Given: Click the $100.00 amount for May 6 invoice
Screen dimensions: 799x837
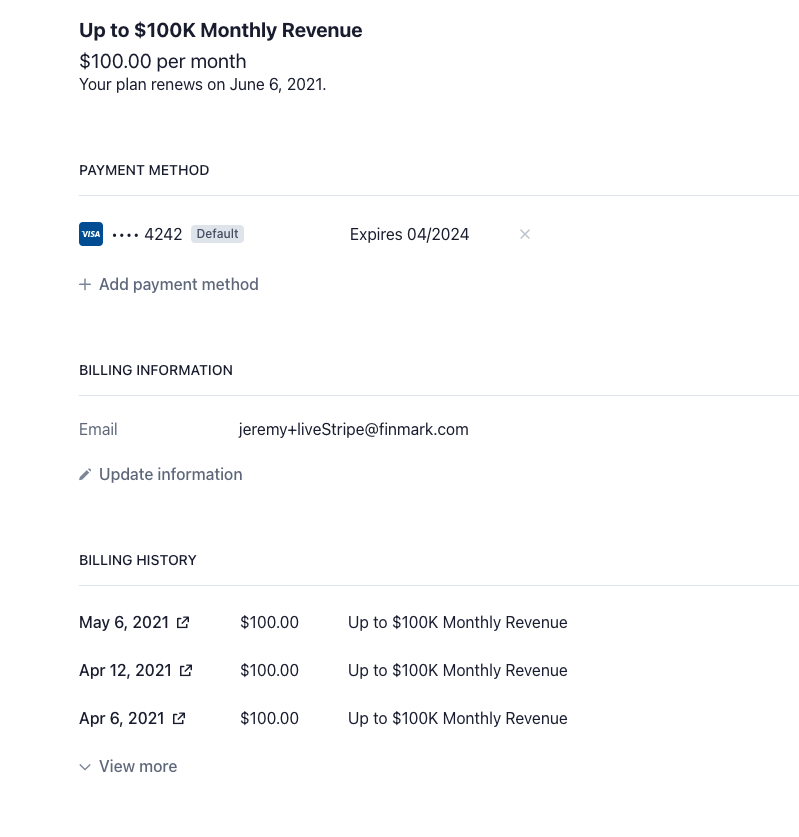Looking at the screenshot, I should (x=269, y=623).
